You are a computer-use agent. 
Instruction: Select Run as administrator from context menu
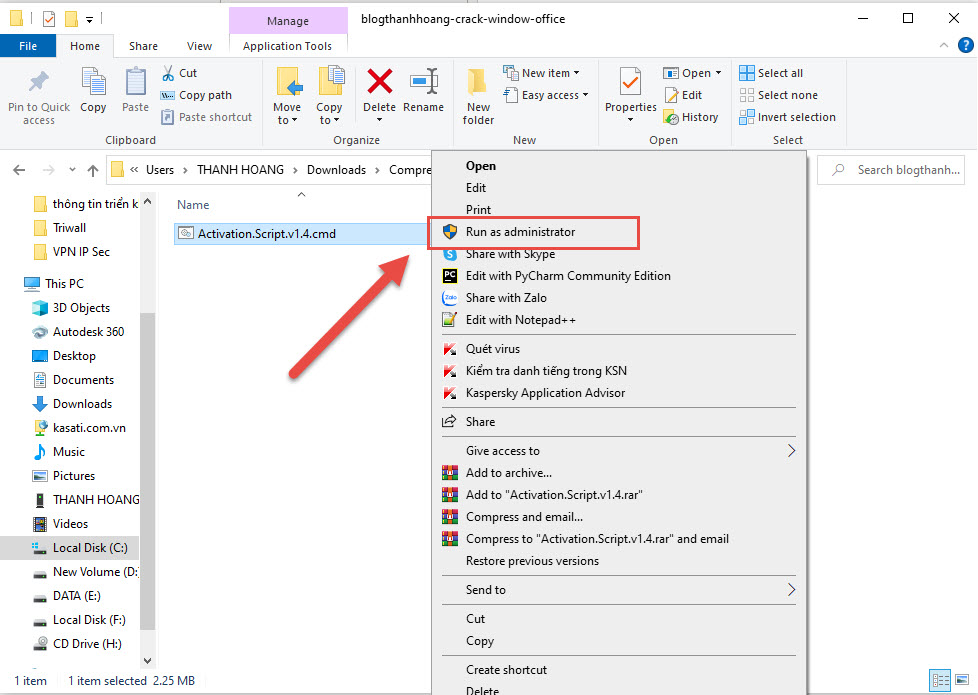520,232
